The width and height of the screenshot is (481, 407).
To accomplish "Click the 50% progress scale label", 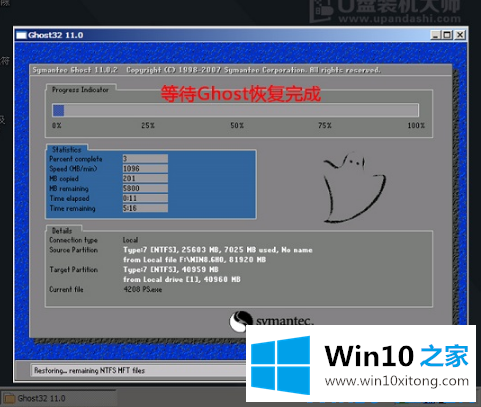I will pyautogui.click(x=237, y=126).
